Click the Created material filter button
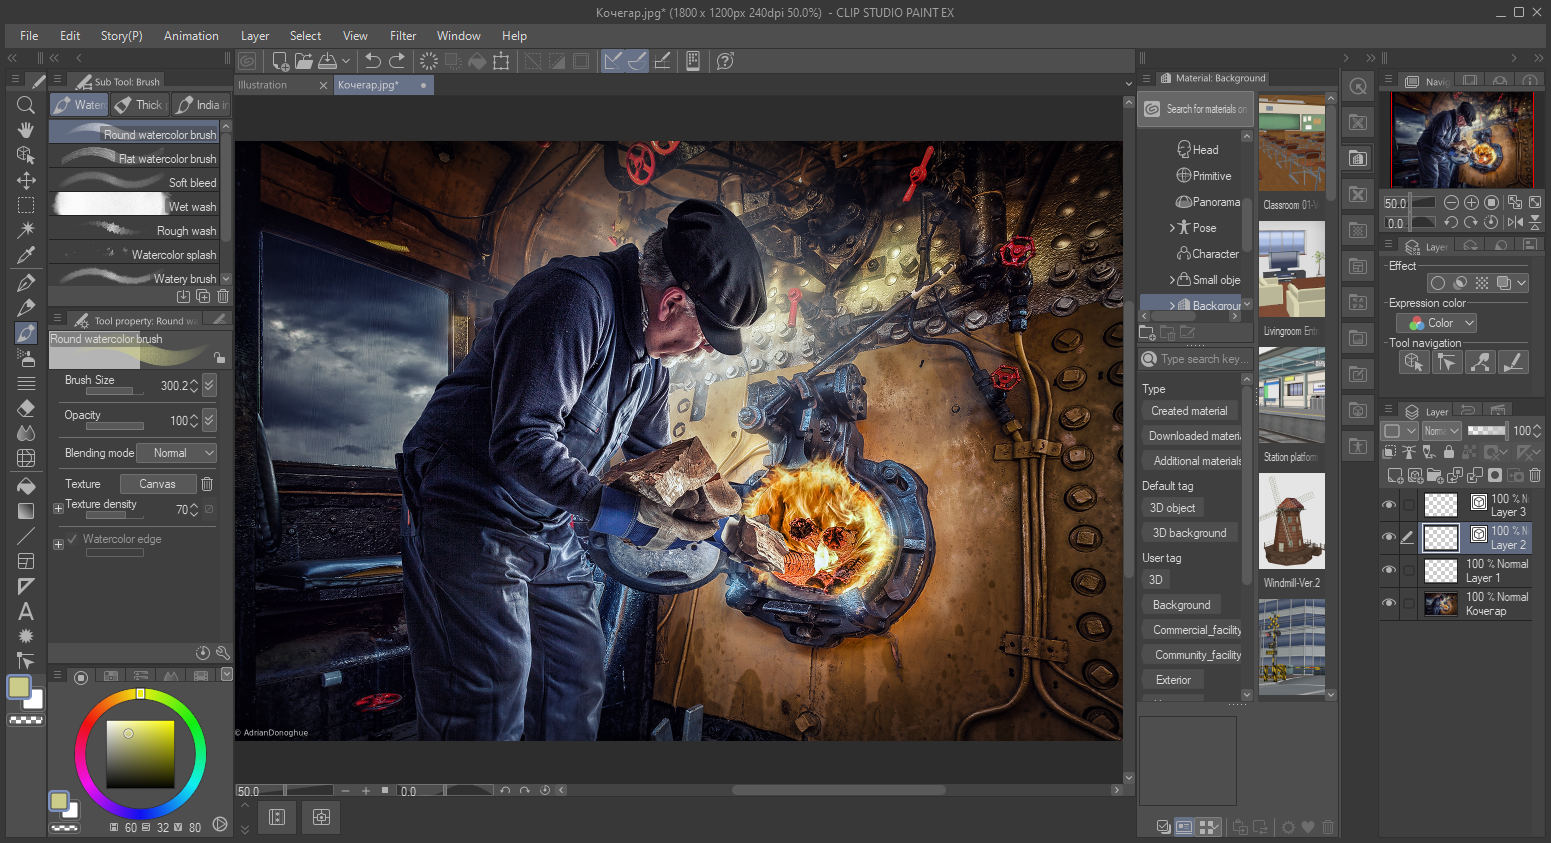The height and width of the screenshot is (843, 1551). click(x=1189, y=411)
